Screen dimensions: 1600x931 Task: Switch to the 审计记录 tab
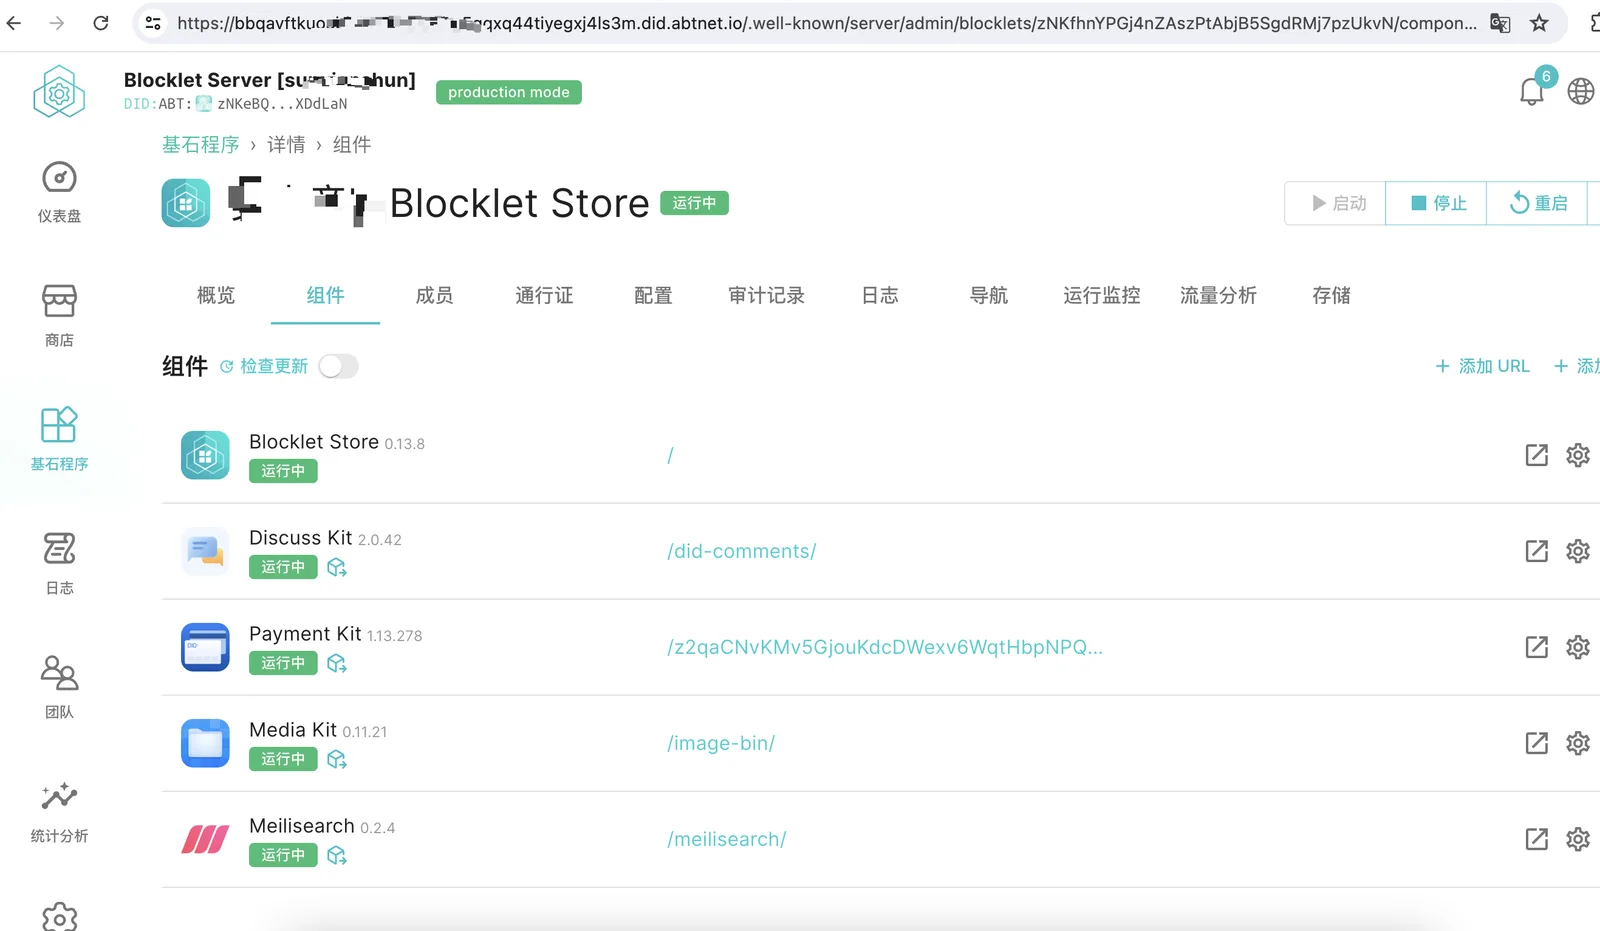pyautogui.click(x=766, y=295)
